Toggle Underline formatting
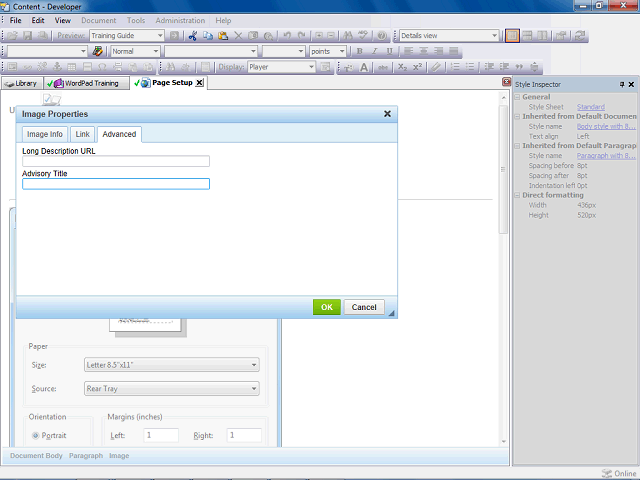640x480 pixels. coord(389,51)
